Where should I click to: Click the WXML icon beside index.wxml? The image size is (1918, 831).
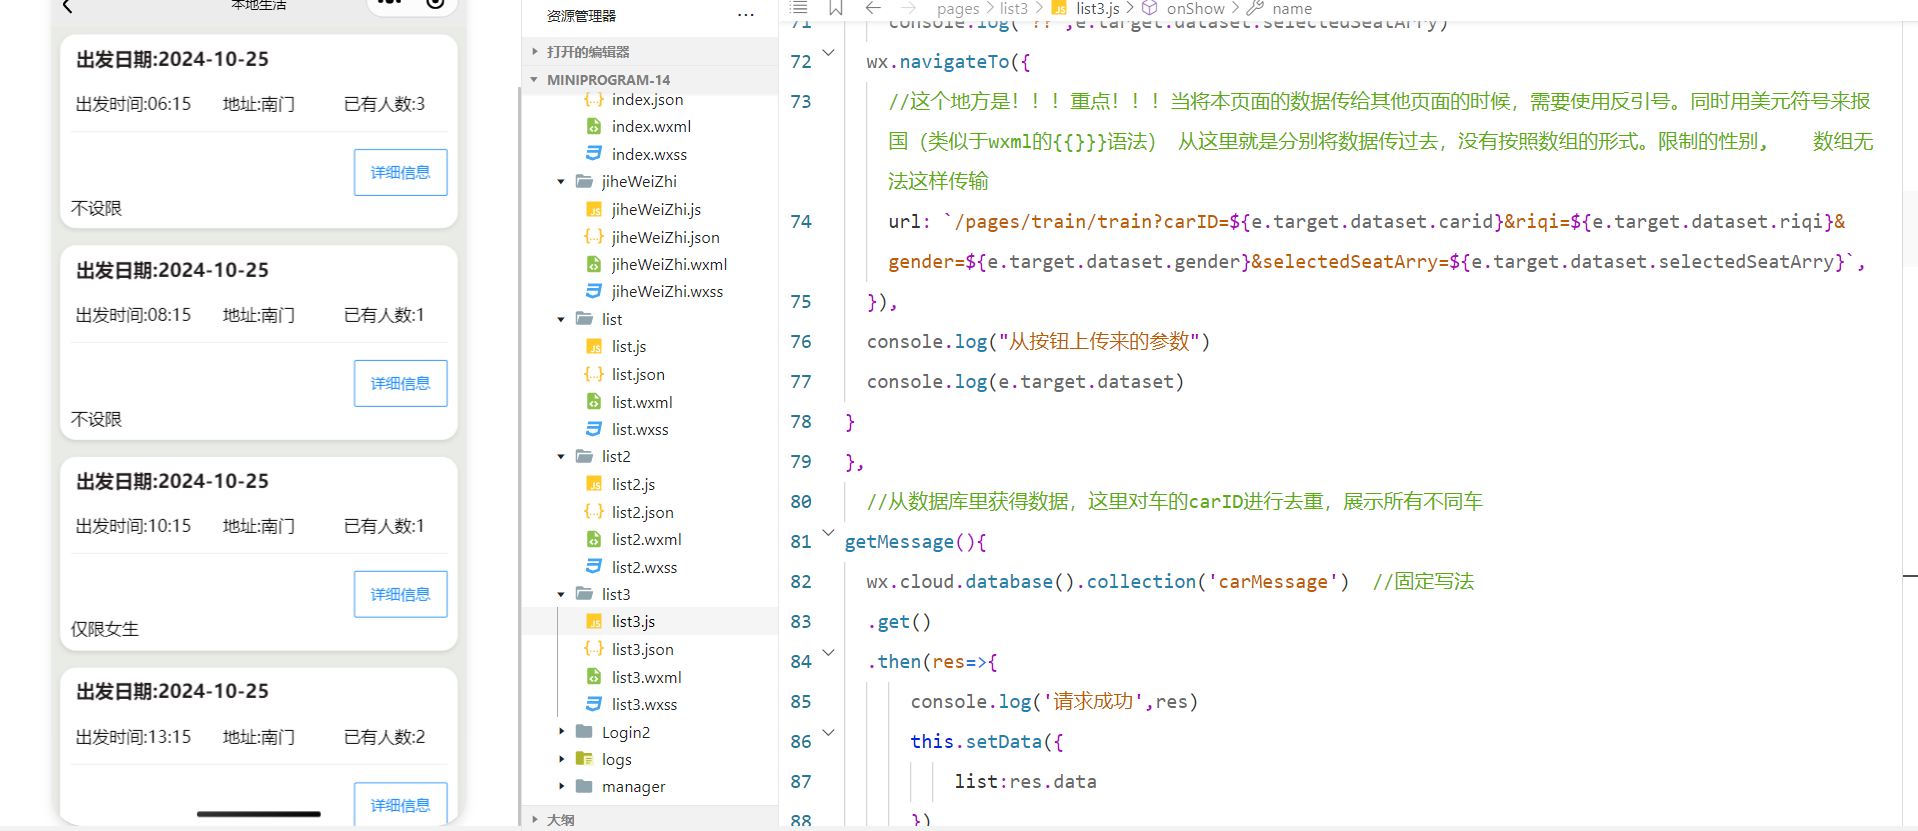click(594, 127)
